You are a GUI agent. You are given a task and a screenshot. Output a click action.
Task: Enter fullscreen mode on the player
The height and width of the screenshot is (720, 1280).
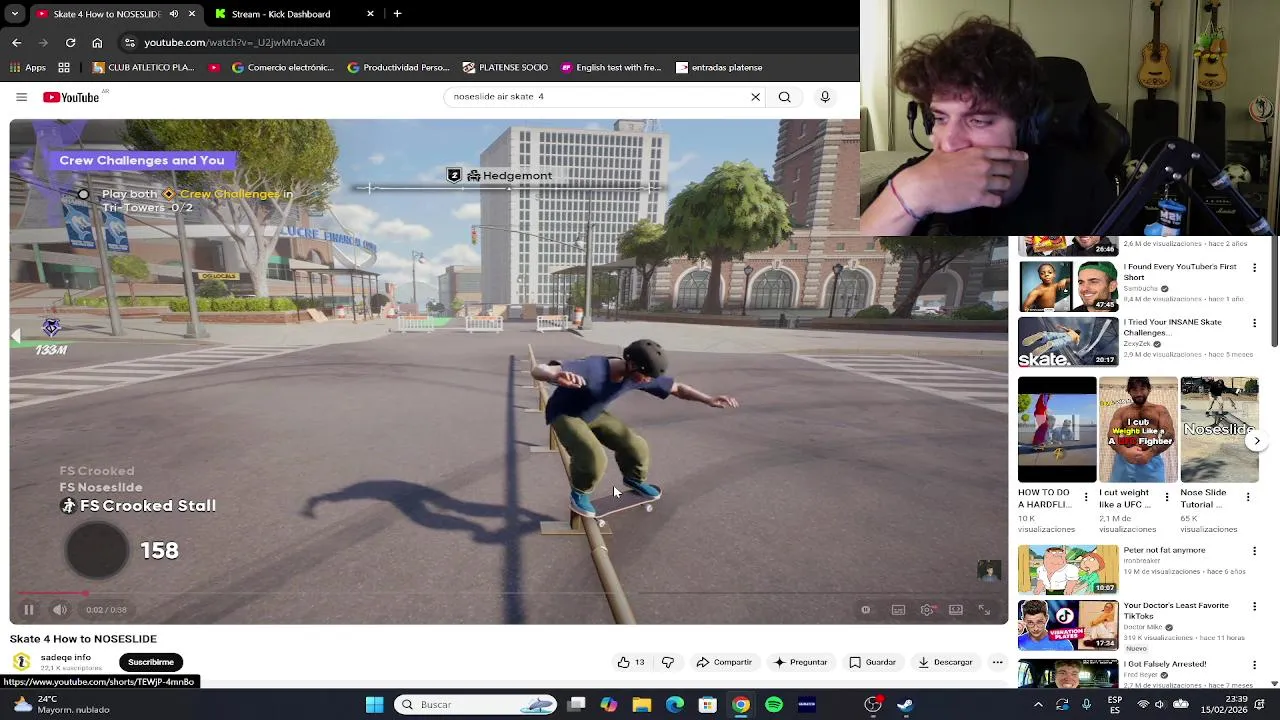point(984,609)
